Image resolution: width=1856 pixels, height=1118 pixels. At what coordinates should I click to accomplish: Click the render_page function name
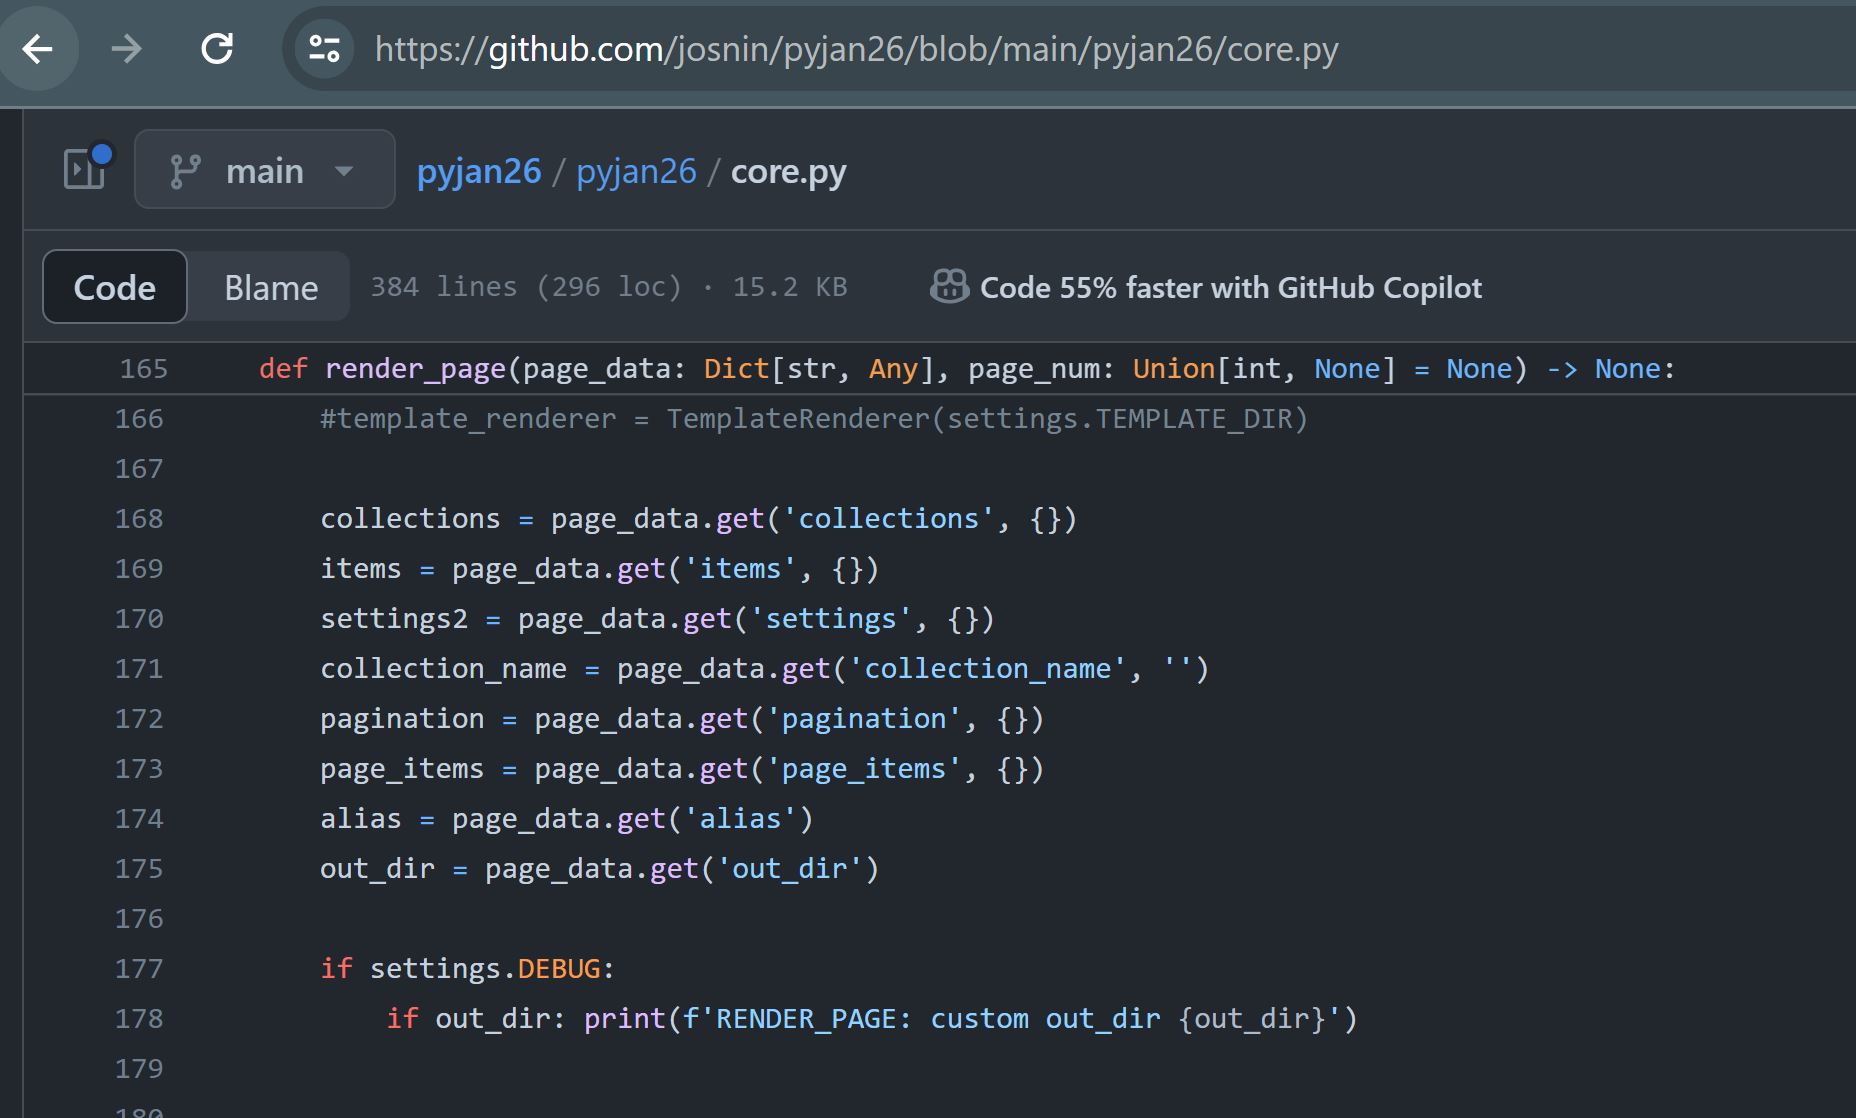pos(415,369)
